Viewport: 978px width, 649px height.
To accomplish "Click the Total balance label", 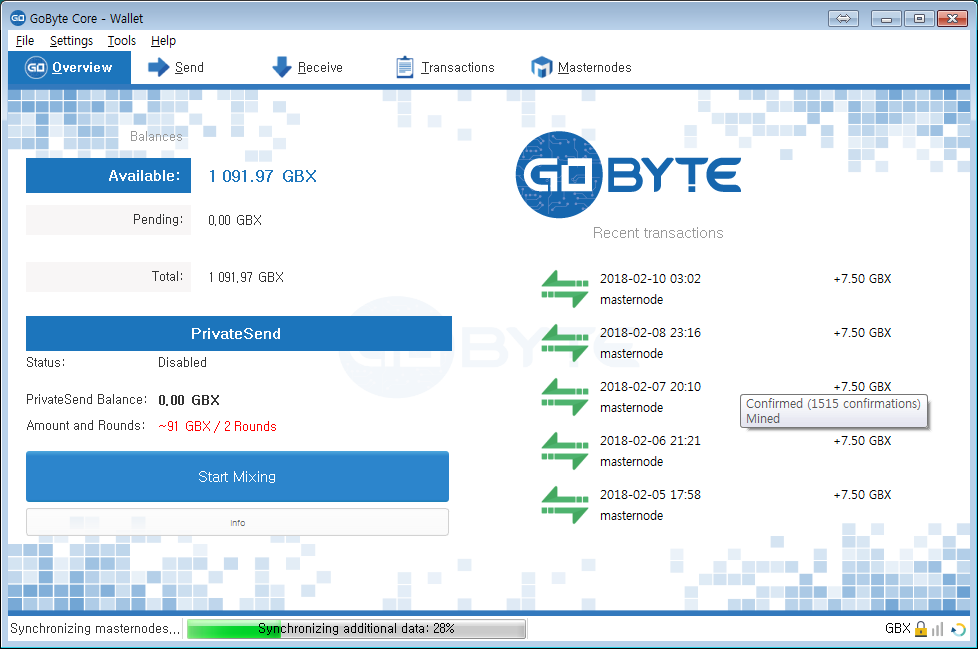I will click(109, 277).
